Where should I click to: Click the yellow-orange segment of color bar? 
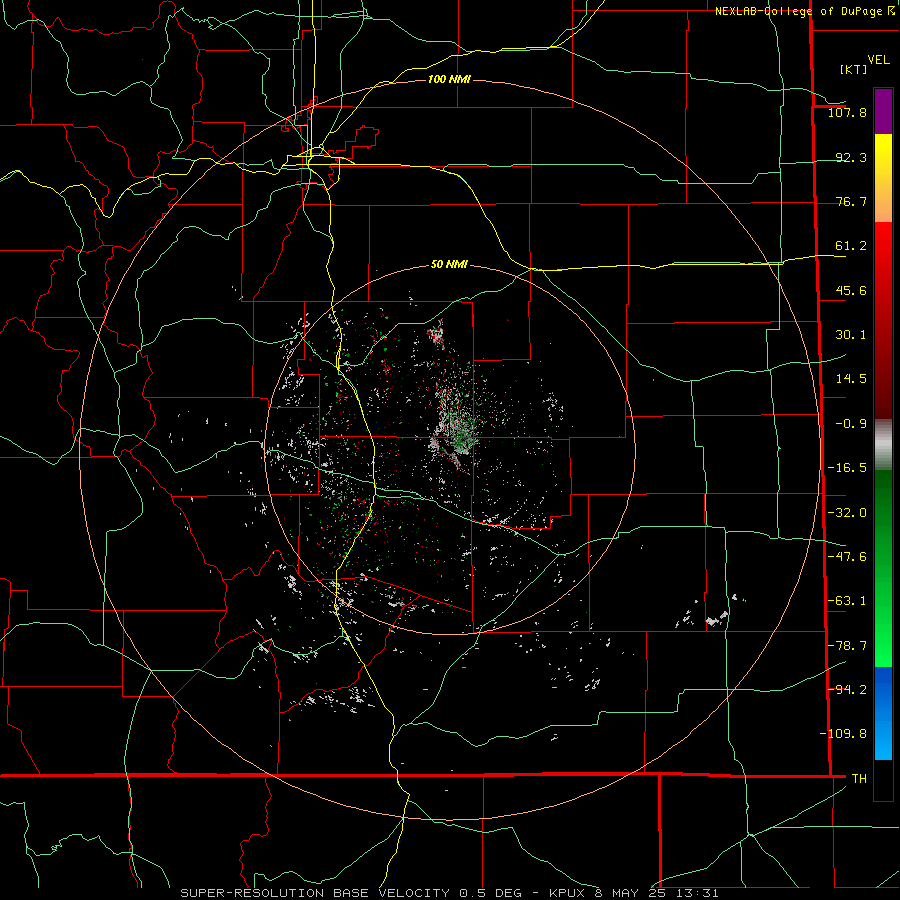click(x=883, y=178)
